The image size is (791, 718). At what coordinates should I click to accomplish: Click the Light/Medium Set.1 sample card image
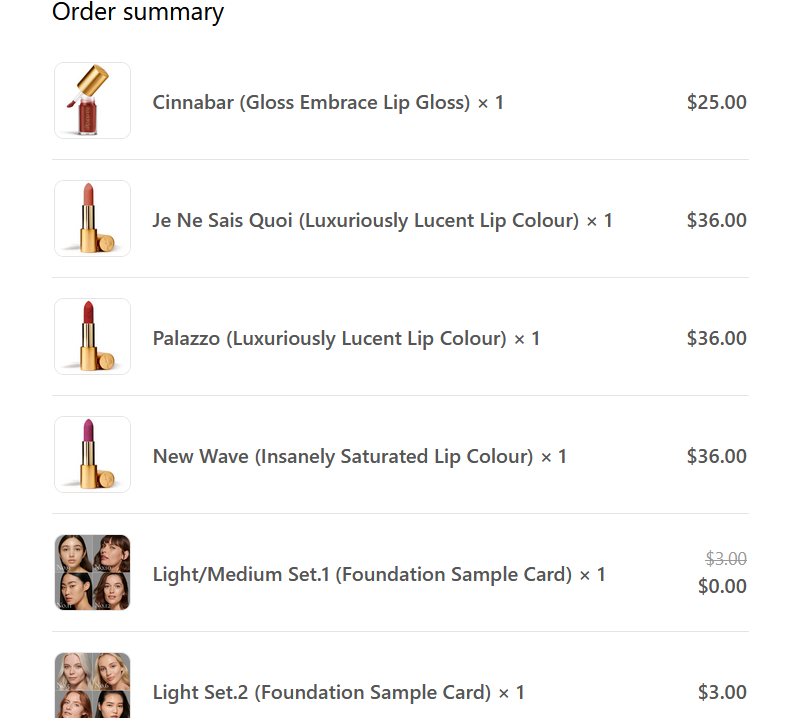[92, 573]
